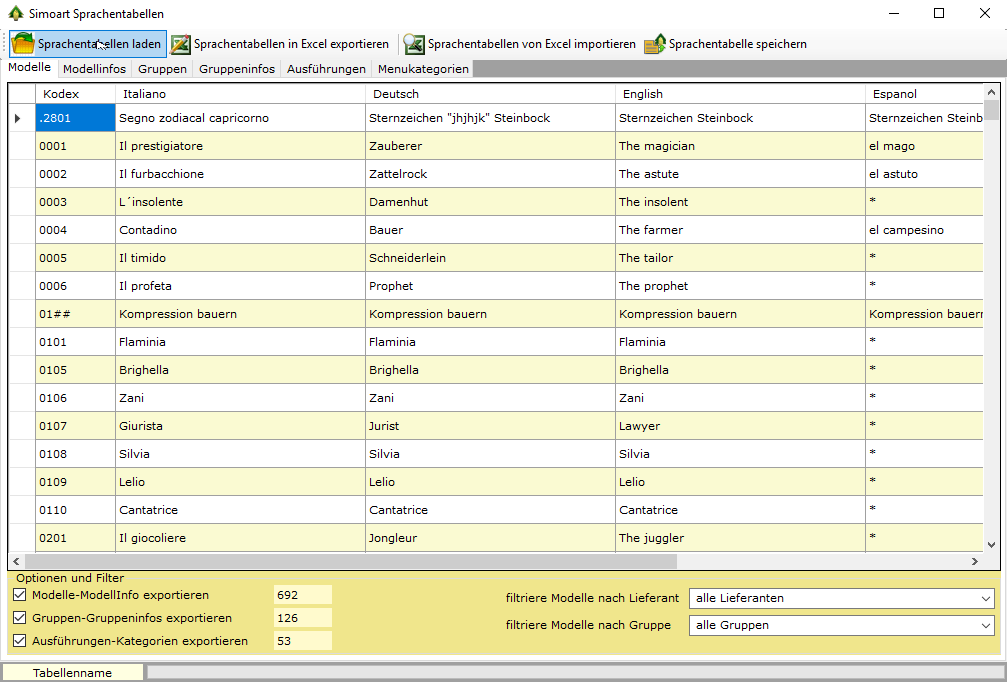
Task: Open the Menukategorien tab
Action: point(422,69)
